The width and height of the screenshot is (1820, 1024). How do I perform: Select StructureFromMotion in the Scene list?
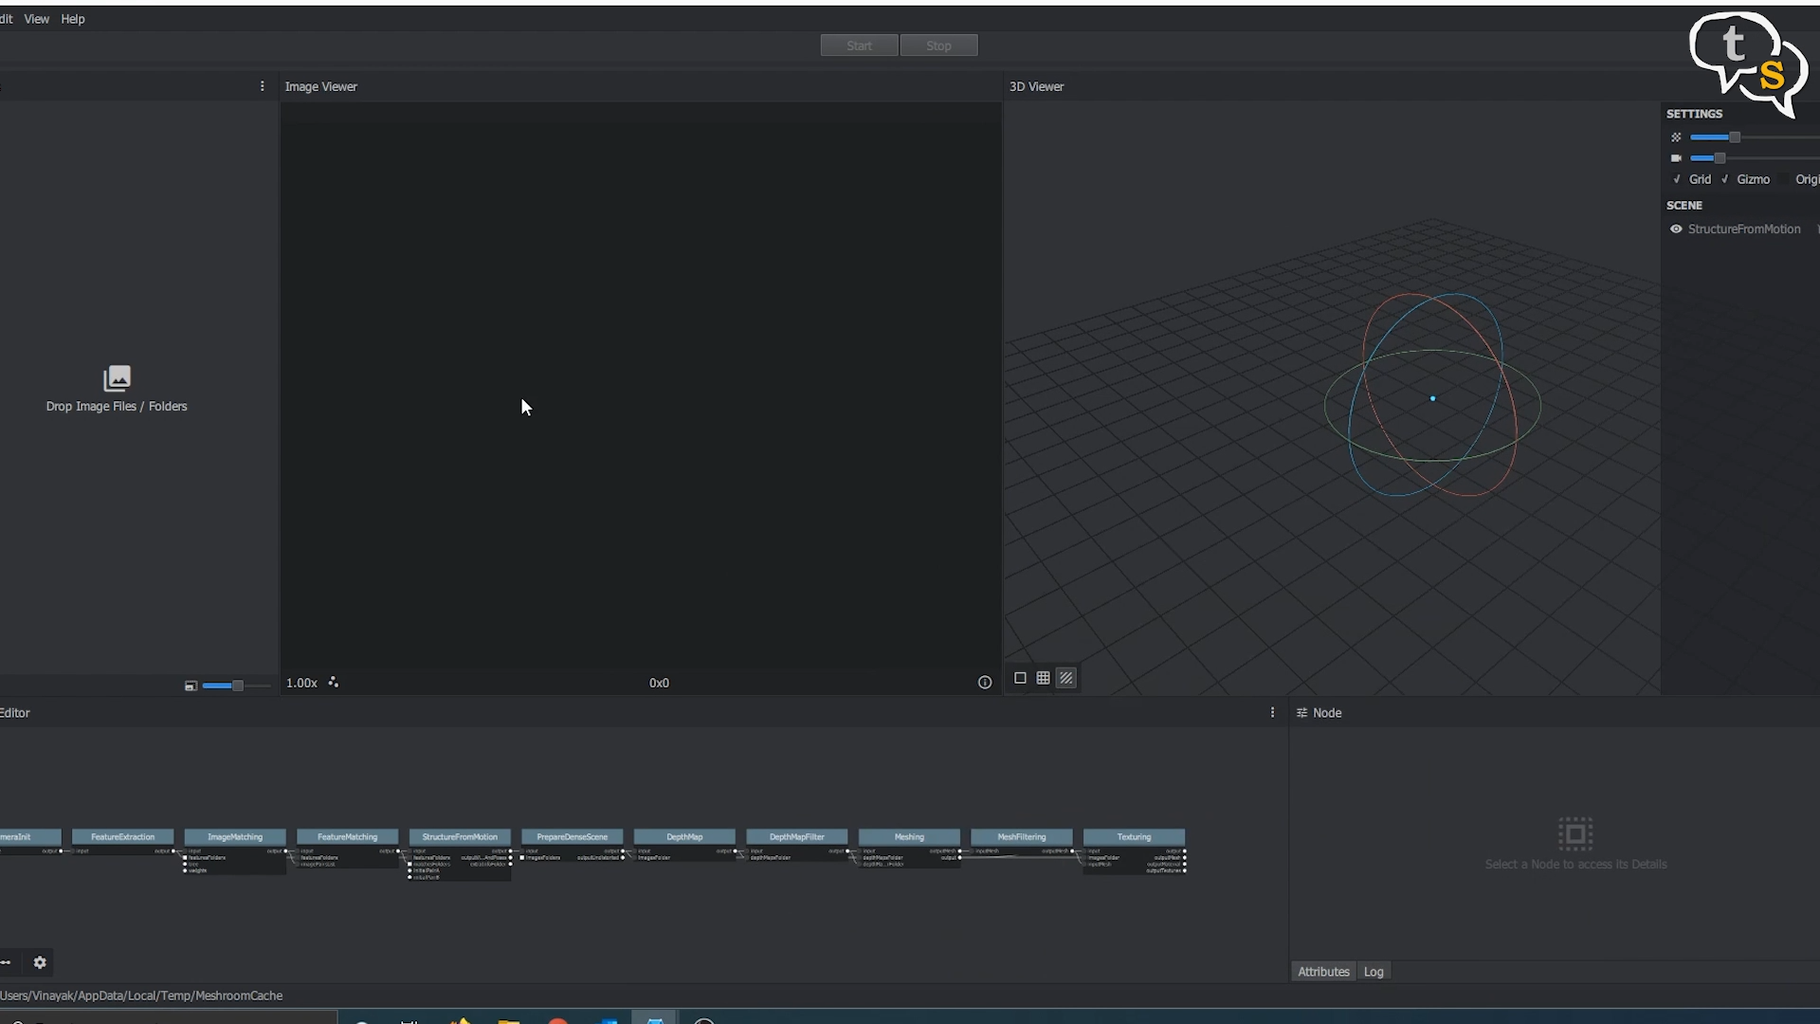tap(1744, 229)
